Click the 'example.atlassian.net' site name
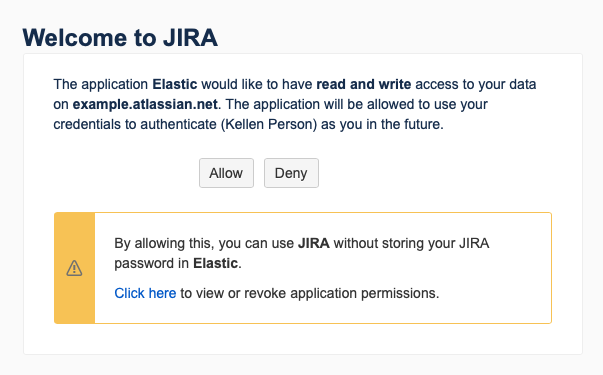 point(145,104)
